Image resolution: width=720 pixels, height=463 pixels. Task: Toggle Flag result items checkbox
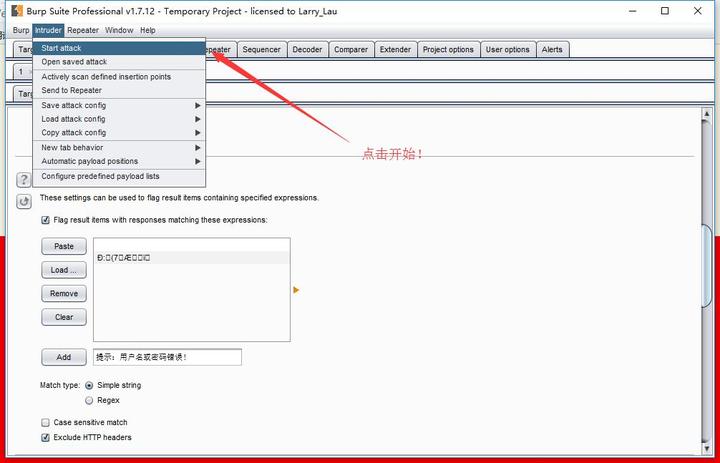pyautogui.click(x=45, y=220)
